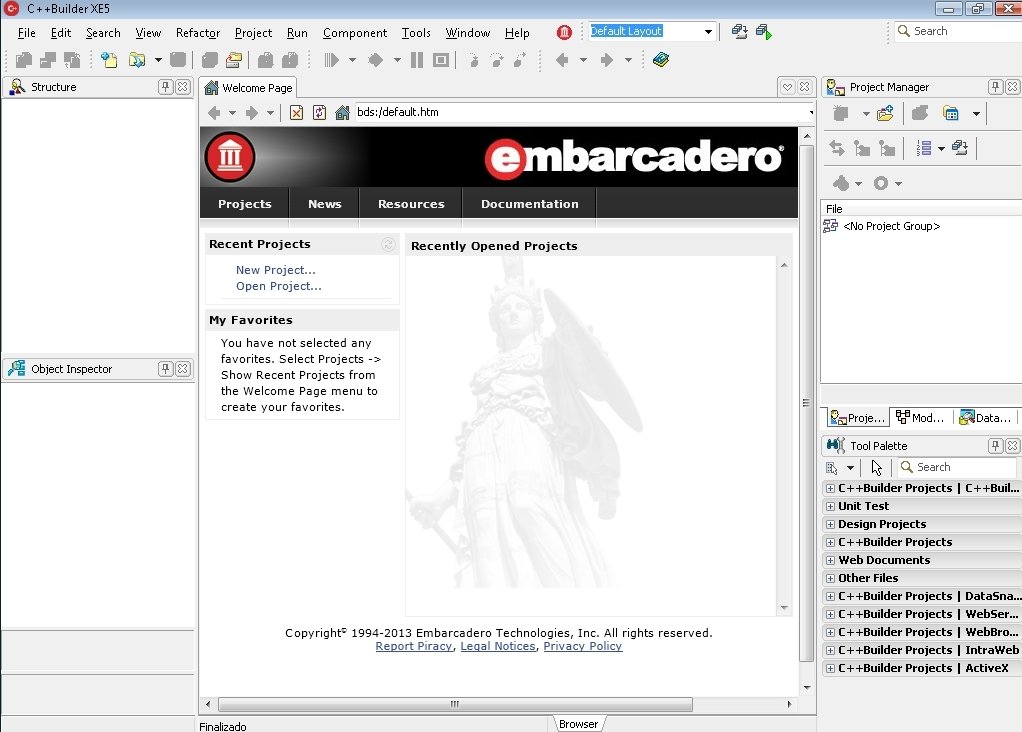Open the Help contents book icon

click(661, 60)
